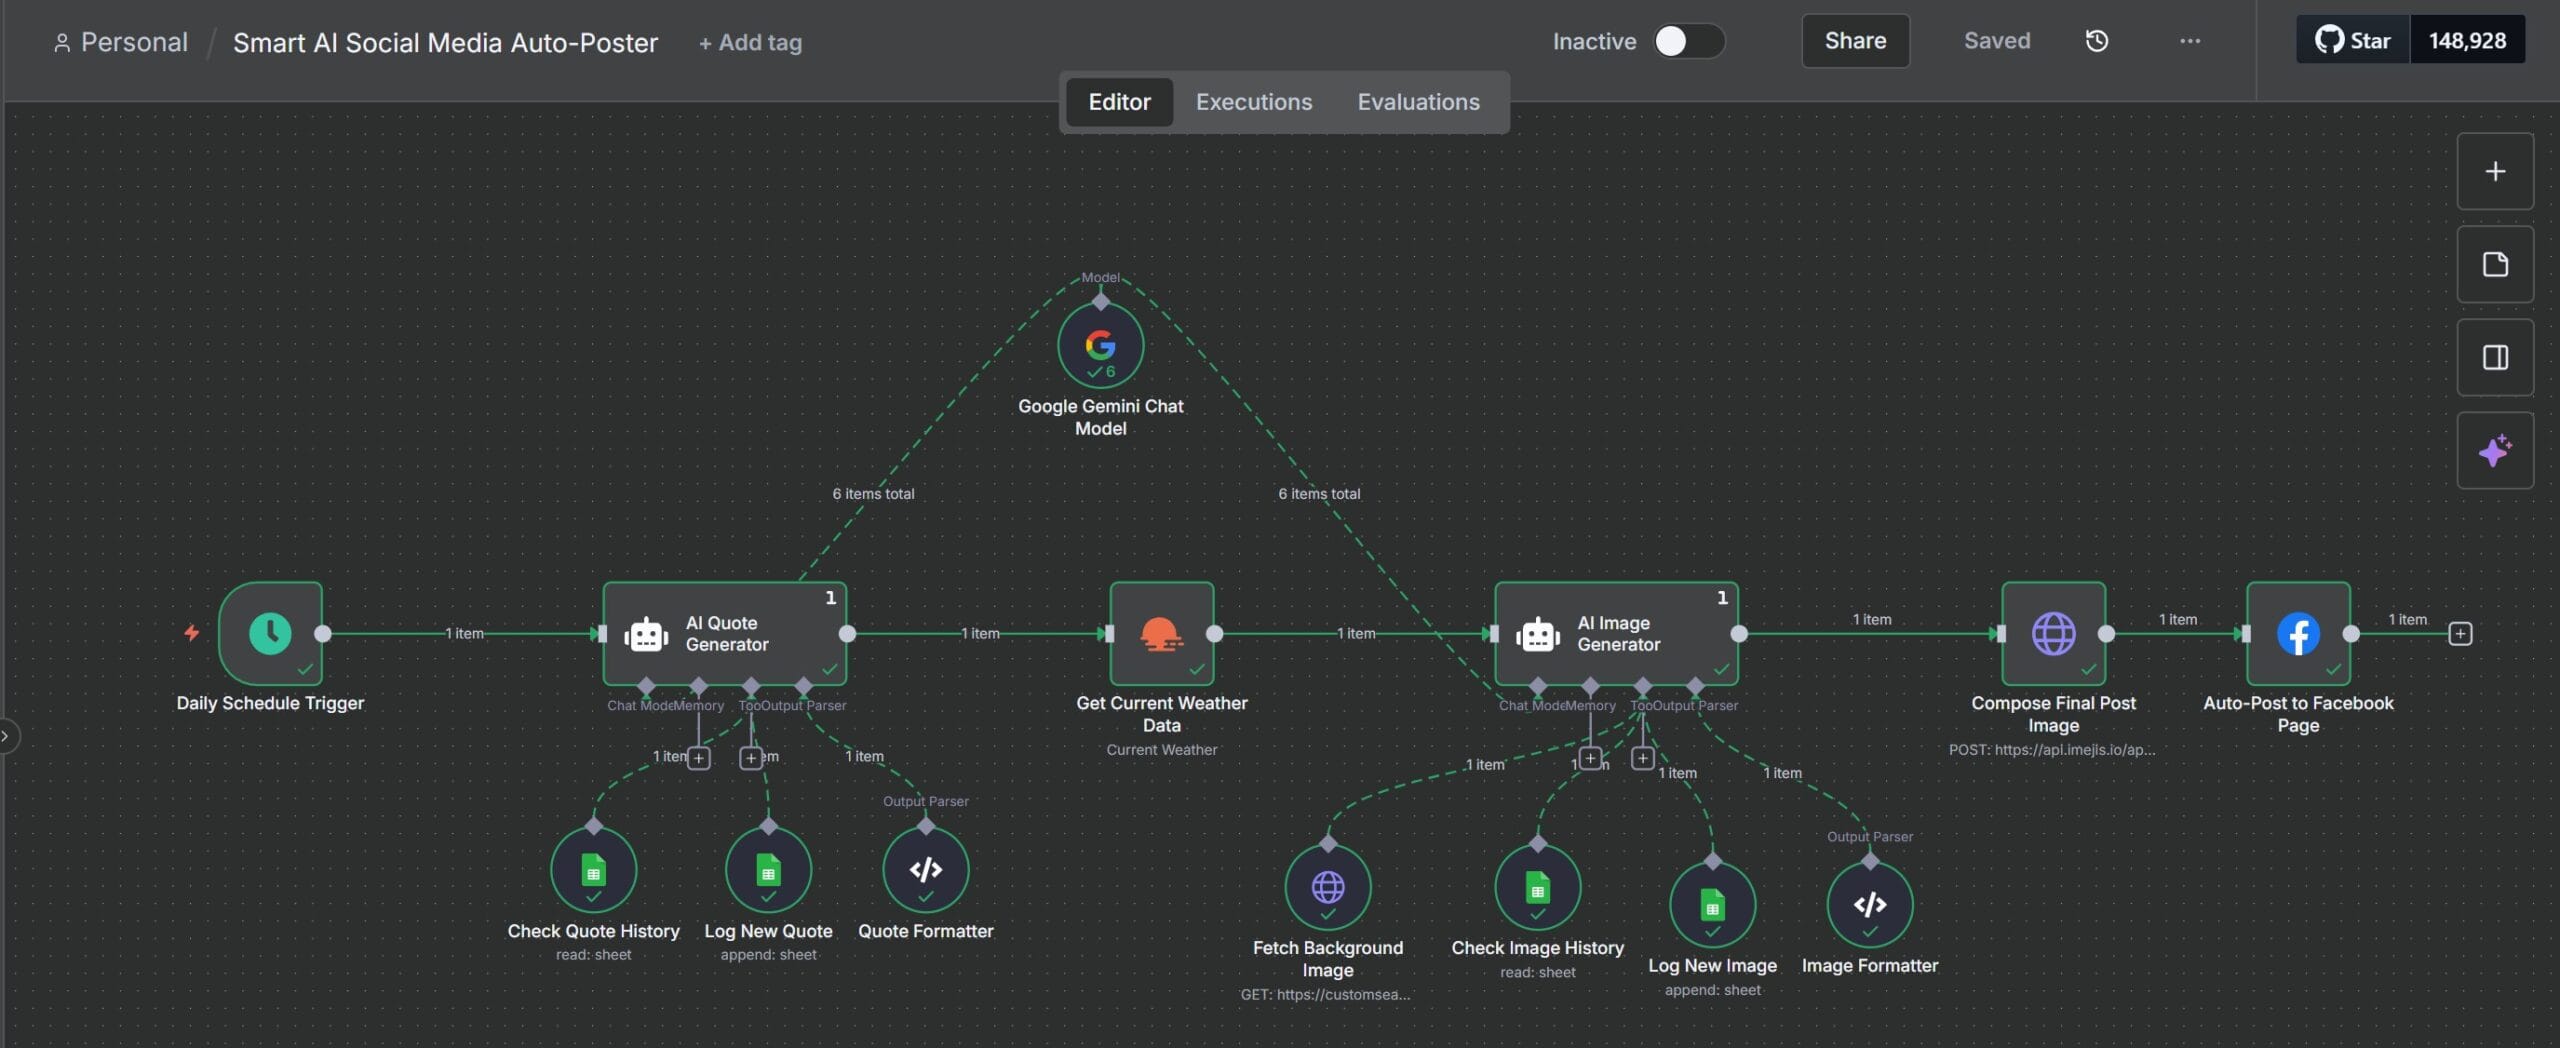Open the AI assistant sparkle button
This screenshot has width=2560, height=1048.
pos(2494,451)
